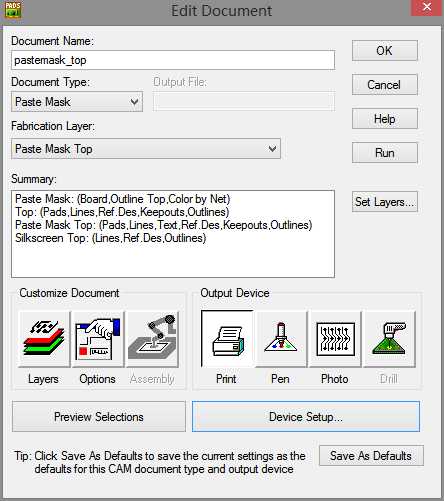
Task: Expand the Fabrication Layer dropdown
Action: coord(146,149)
